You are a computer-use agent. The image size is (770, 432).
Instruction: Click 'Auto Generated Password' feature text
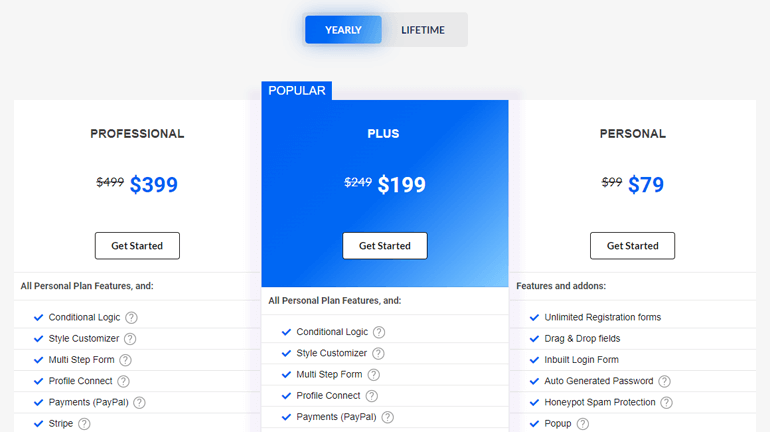tap(599, 380)
